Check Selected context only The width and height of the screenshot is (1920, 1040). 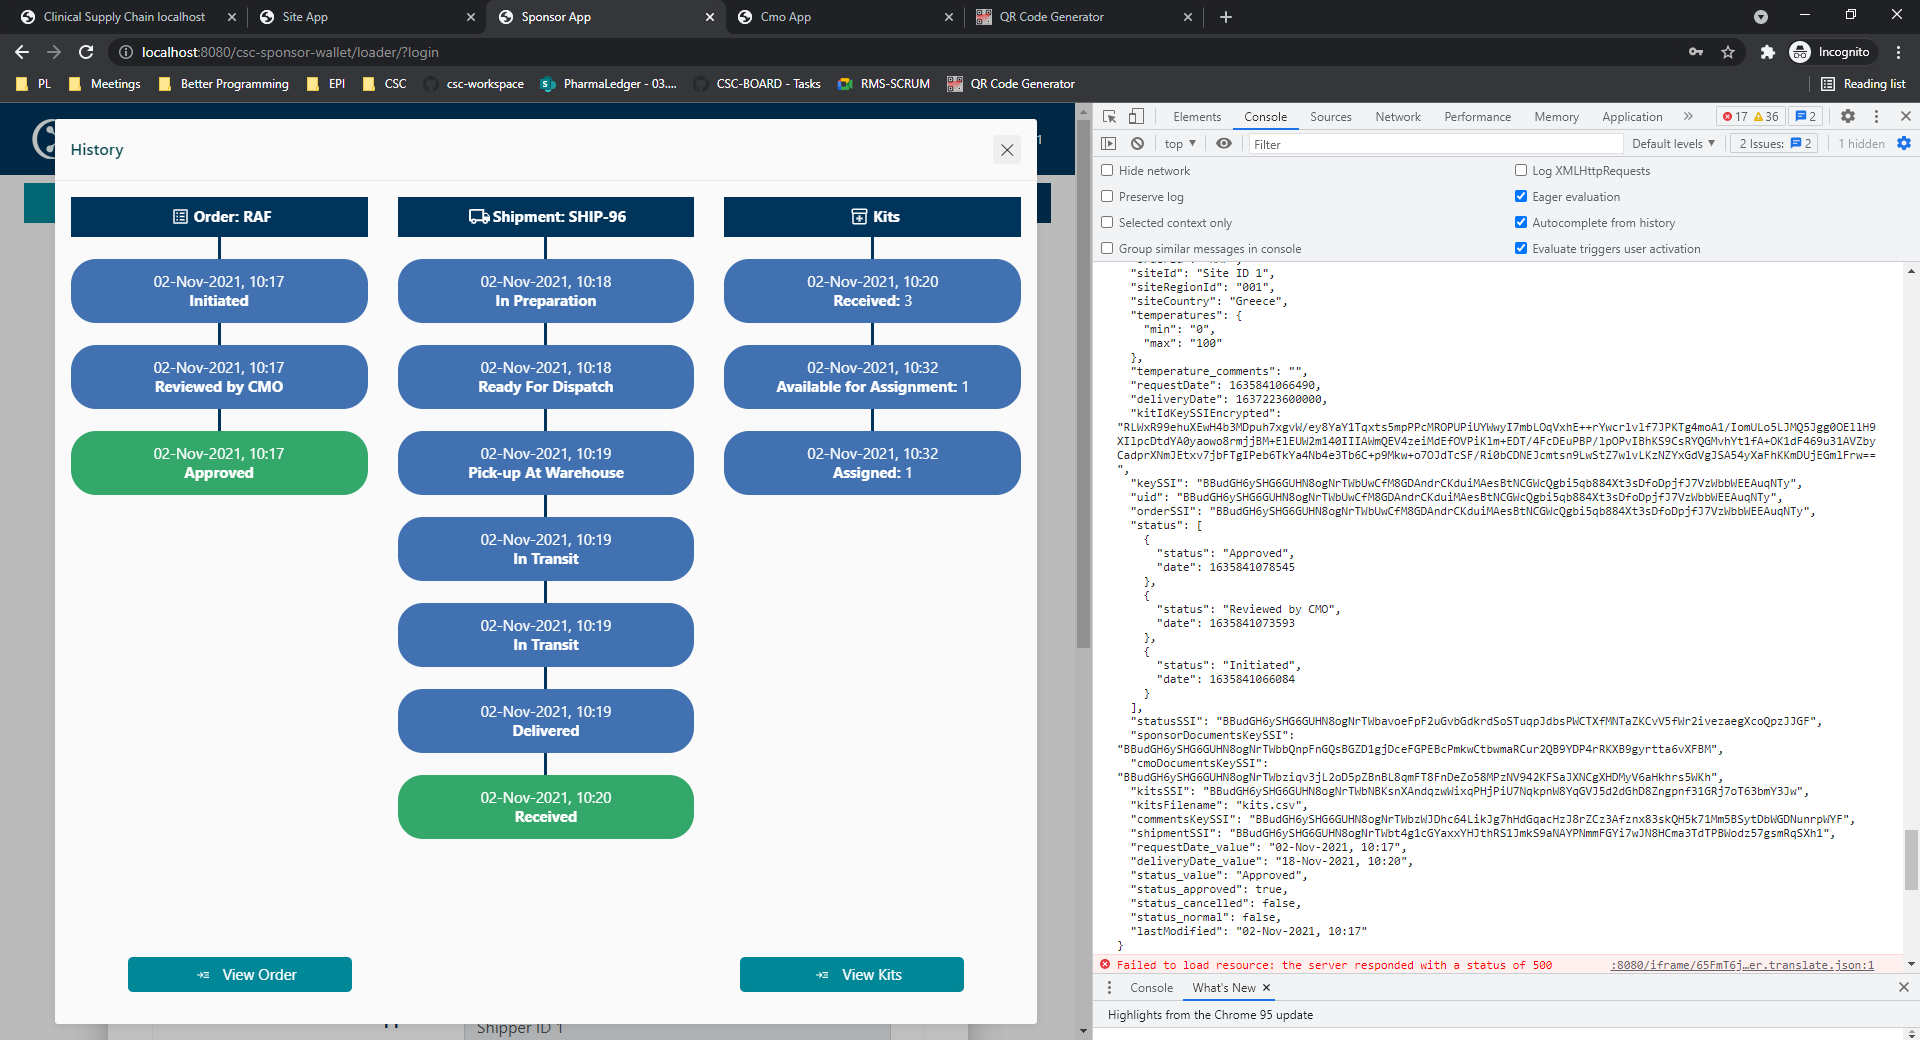tap(1107, 222)
